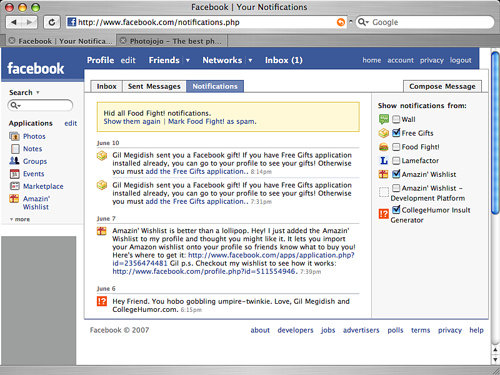Viewport: 500px width, 375px height.
Task: Uncheck CollegeHumor Insult Generator checkbox
Action: [x=396, y=209]
